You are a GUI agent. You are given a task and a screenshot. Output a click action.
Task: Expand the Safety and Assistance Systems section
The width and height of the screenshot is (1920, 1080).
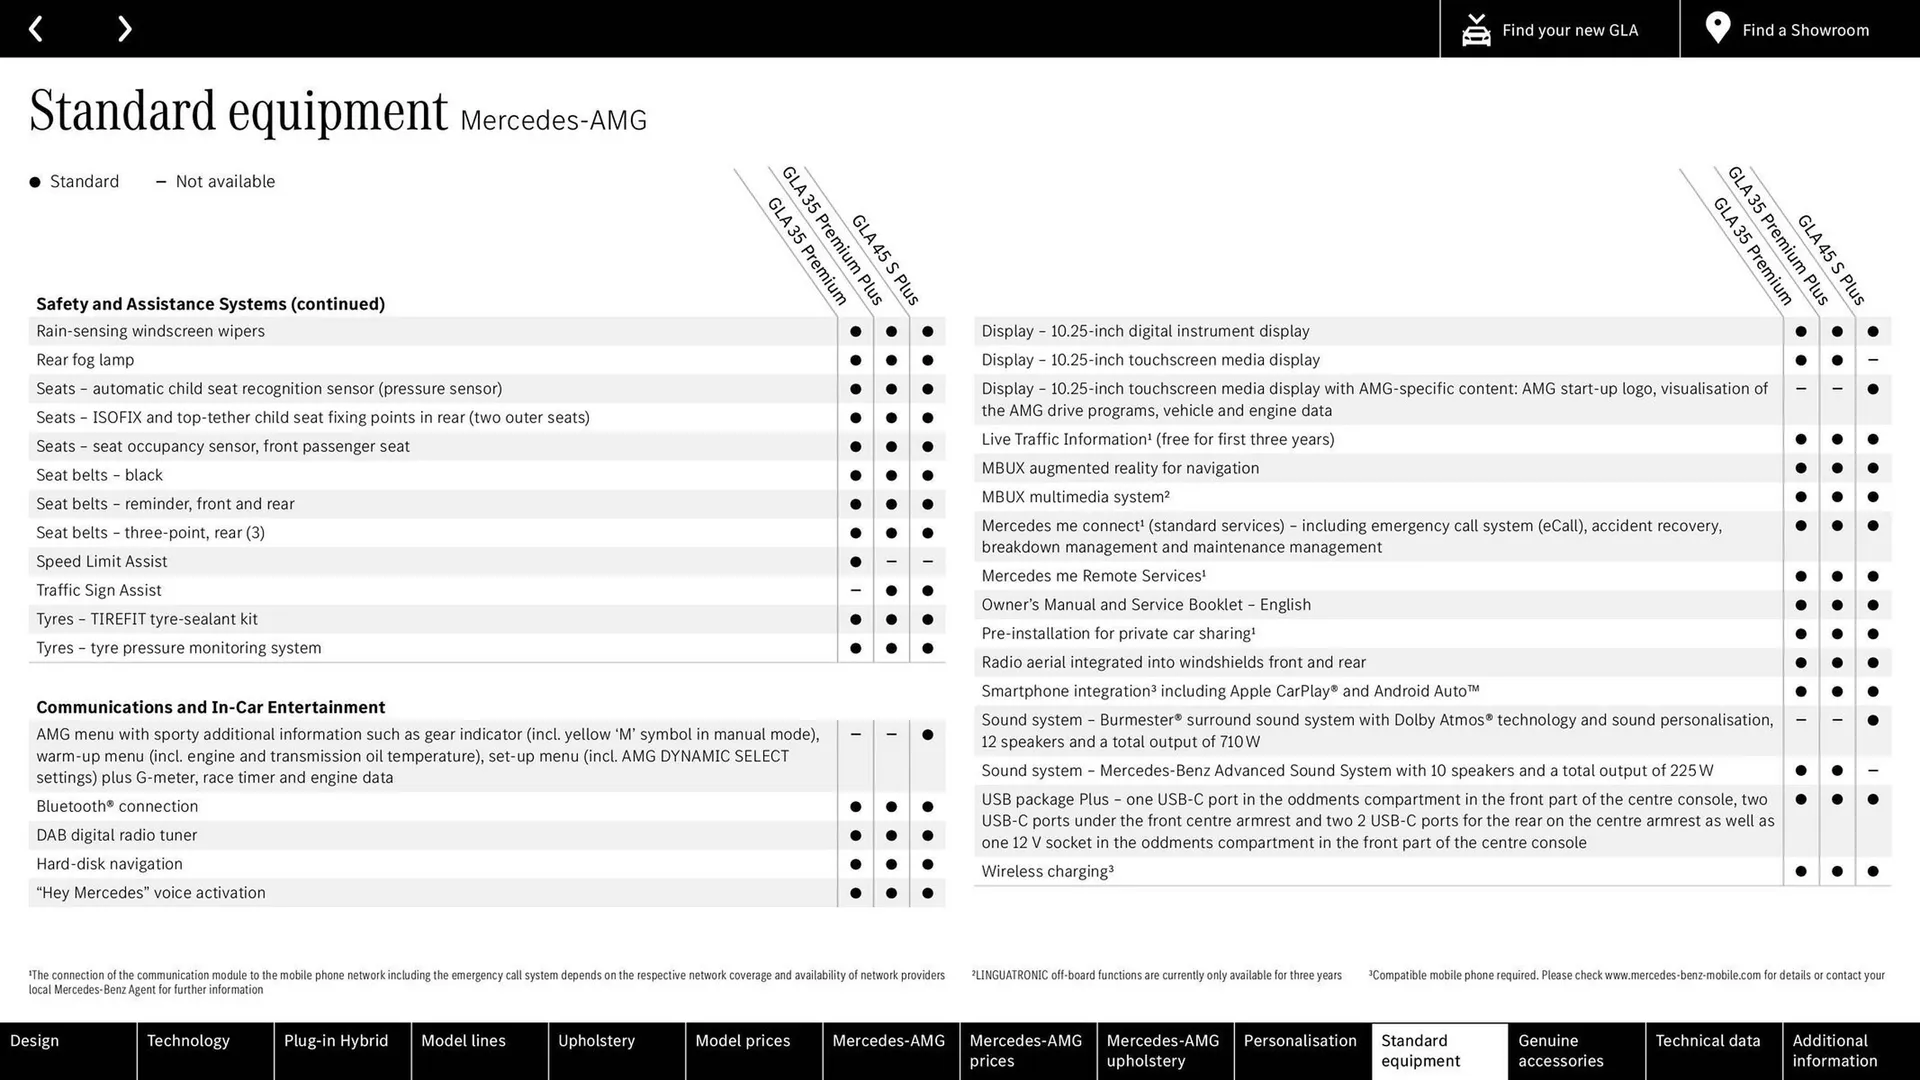tap(210, 303)
